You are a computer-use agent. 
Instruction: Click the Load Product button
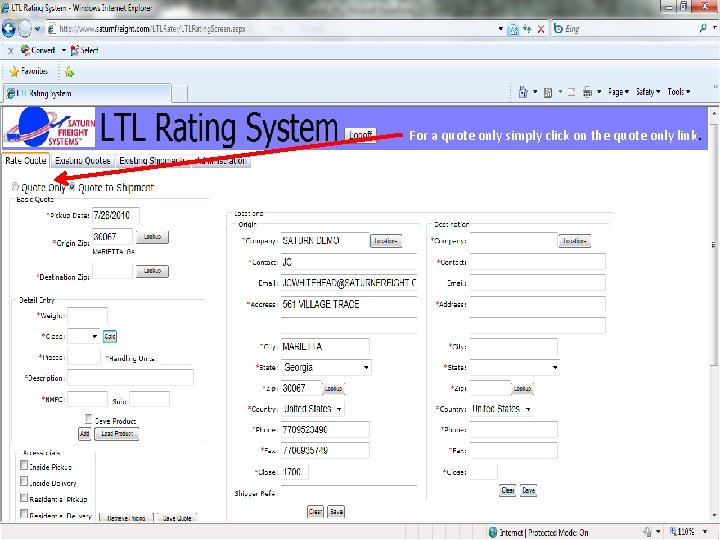click(x=117, y=433)
